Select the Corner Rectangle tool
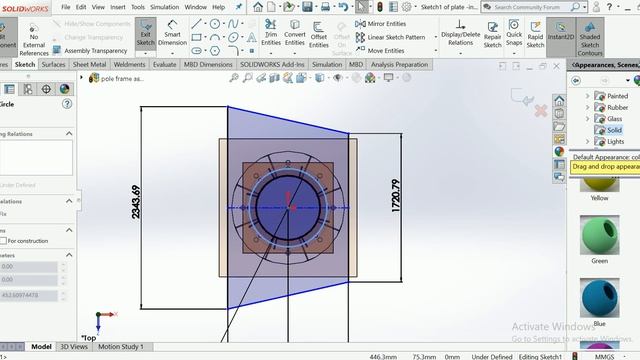The width and height of the screenshot is (640, 360). pos(196,38)
